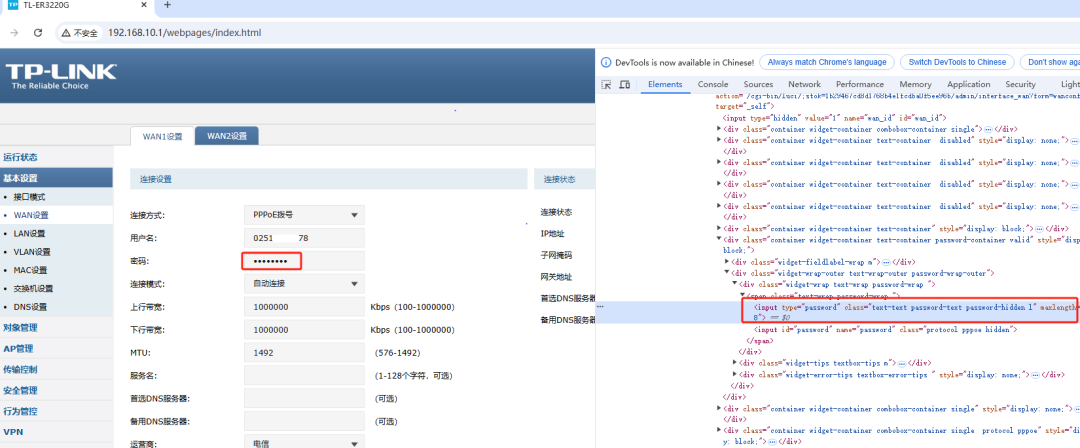Open the Console tab in DevTools

tap(713, 85)
